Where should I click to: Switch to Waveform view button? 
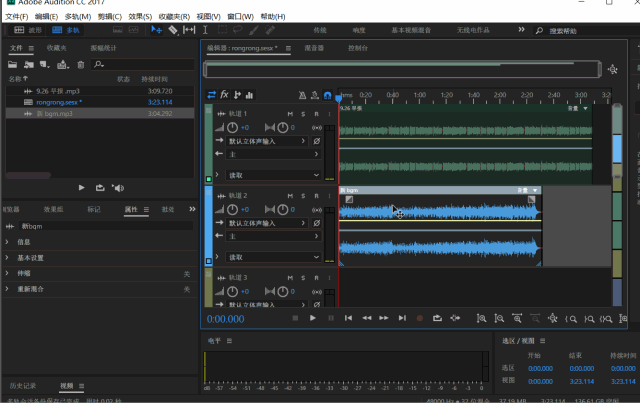tap(28, 30)
